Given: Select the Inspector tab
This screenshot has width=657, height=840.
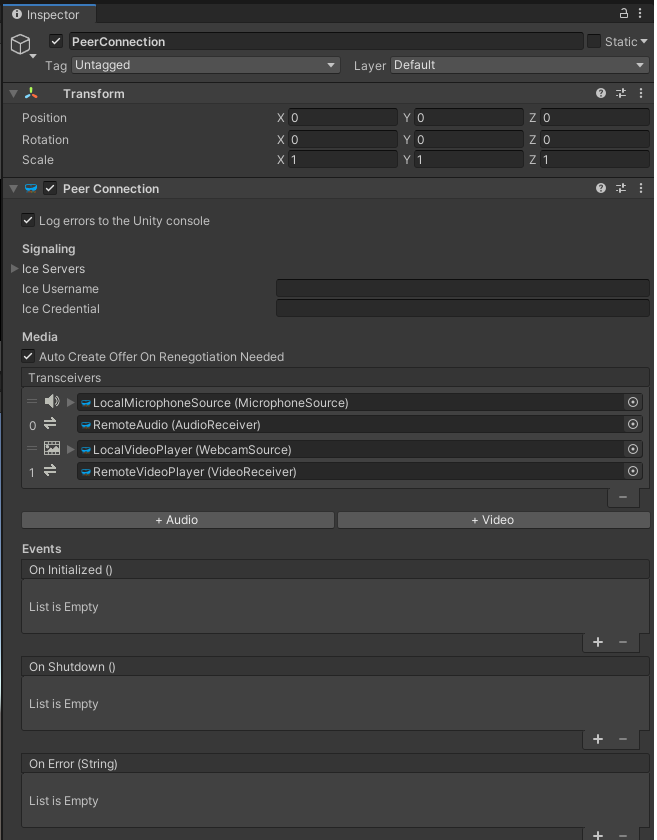Looking at the screenshot, I should [48, 14].
